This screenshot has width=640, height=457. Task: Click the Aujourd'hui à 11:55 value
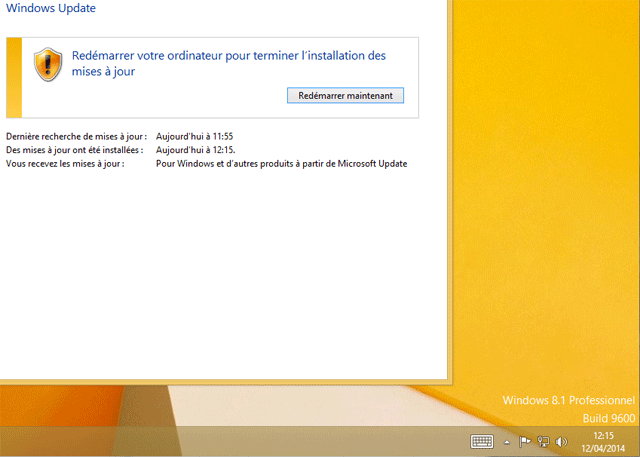(x=195, y=135)
